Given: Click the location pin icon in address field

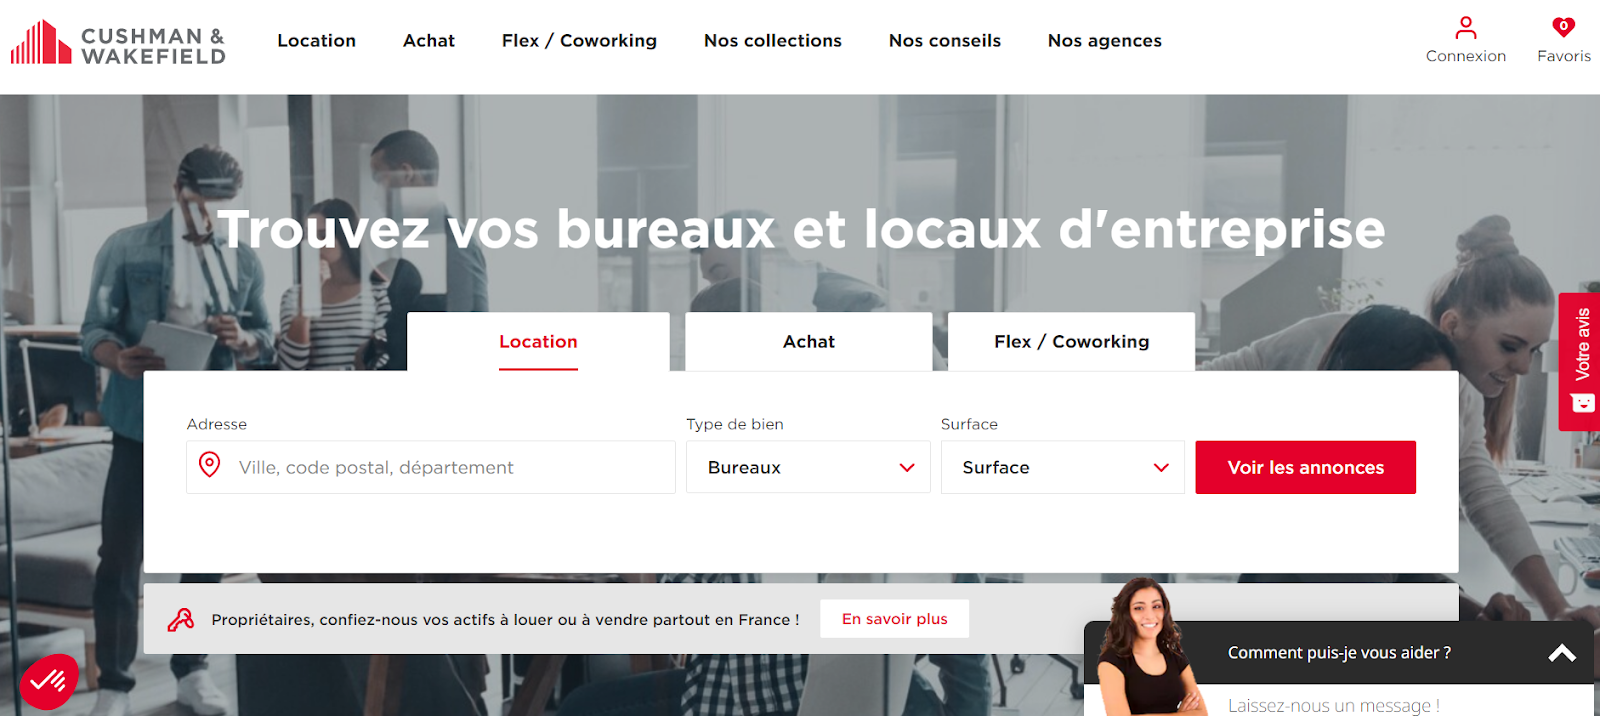Looking at the screenshot, I should (210, 465).
